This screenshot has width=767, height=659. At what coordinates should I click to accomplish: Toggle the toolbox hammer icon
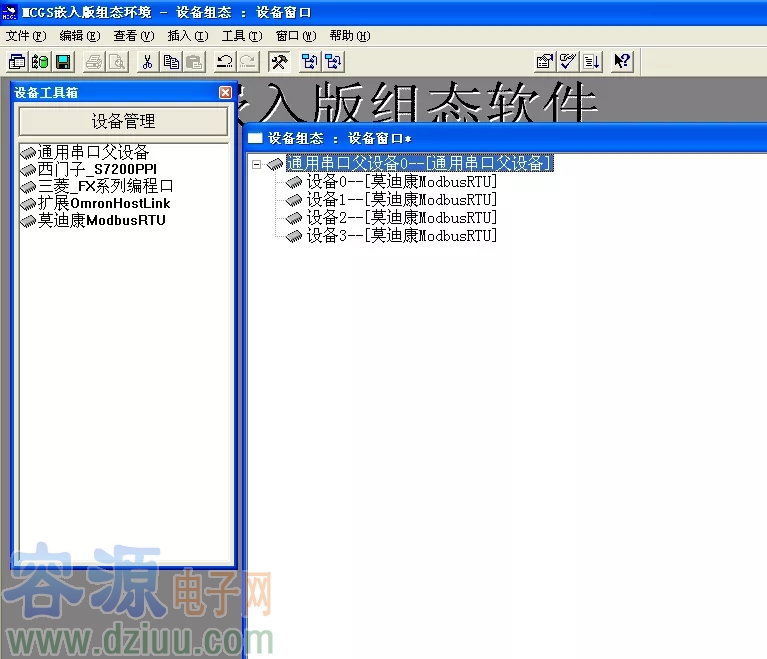click(x=279, y=62)
